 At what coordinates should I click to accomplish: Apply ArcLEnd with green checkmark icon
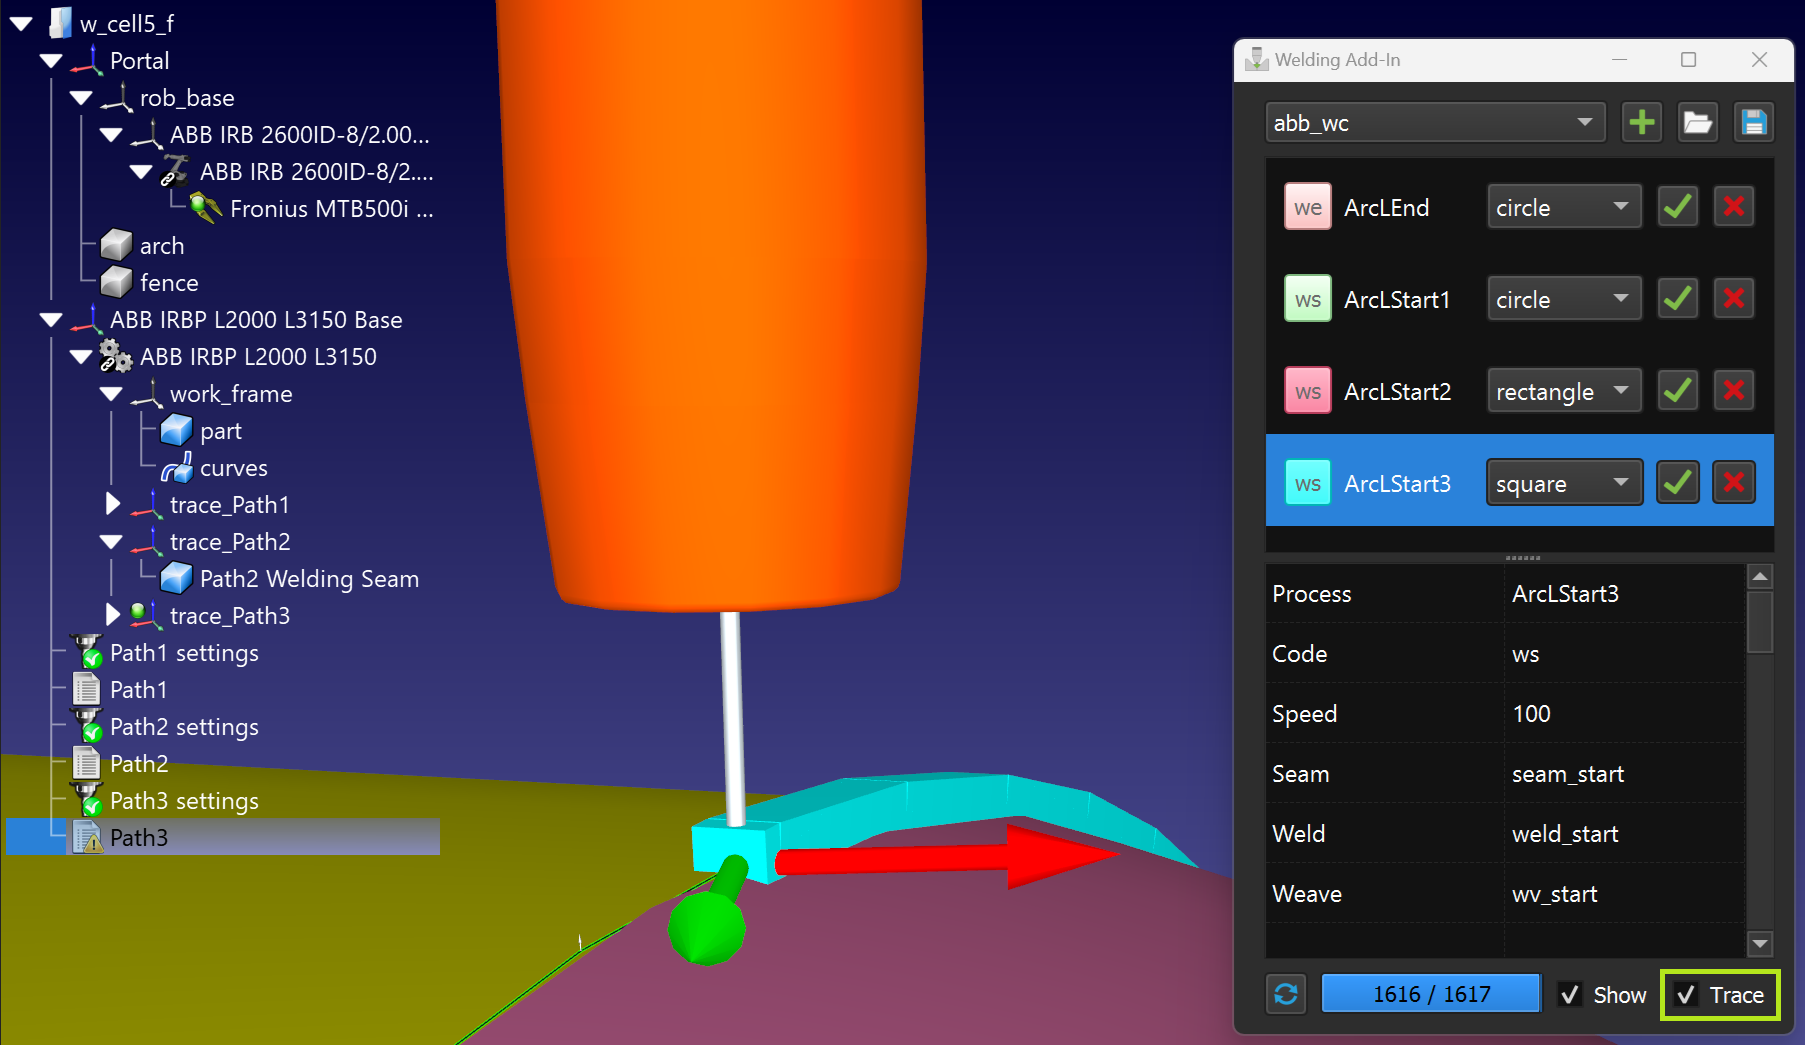pyautogui.click(x=1677, y=207)
